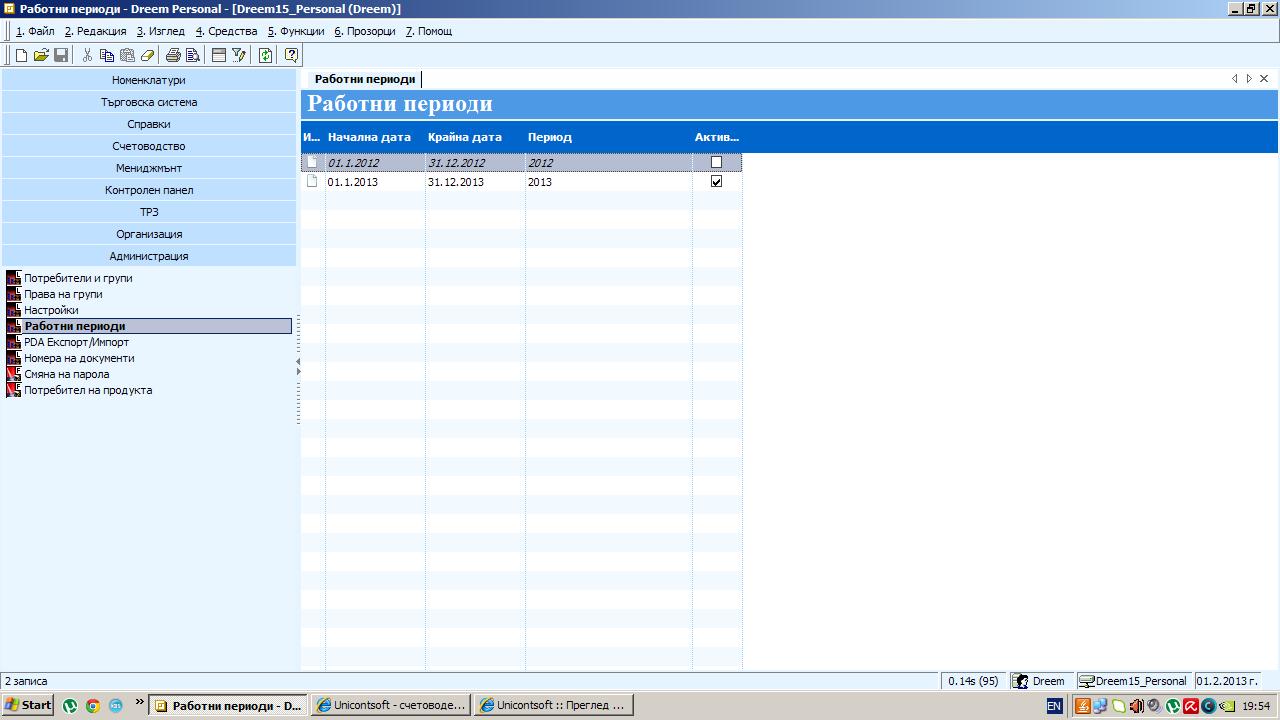The width and height of the screenshot is (1280, 720).
Task: Expand the Справки section
Action: [x=149, y=124]
